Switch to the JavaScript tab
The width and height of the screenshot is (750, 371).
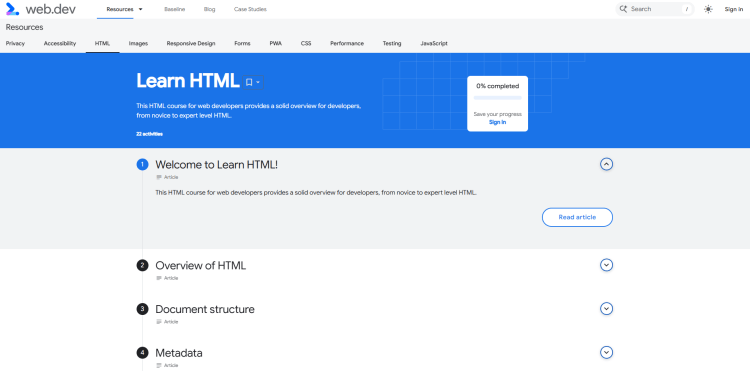(x=434, y=44)
